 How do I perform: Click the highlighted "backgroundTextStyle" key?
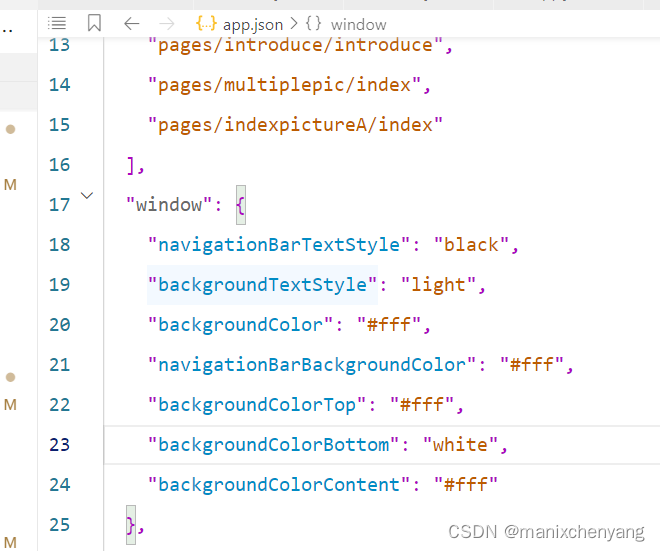pos(262,285)
